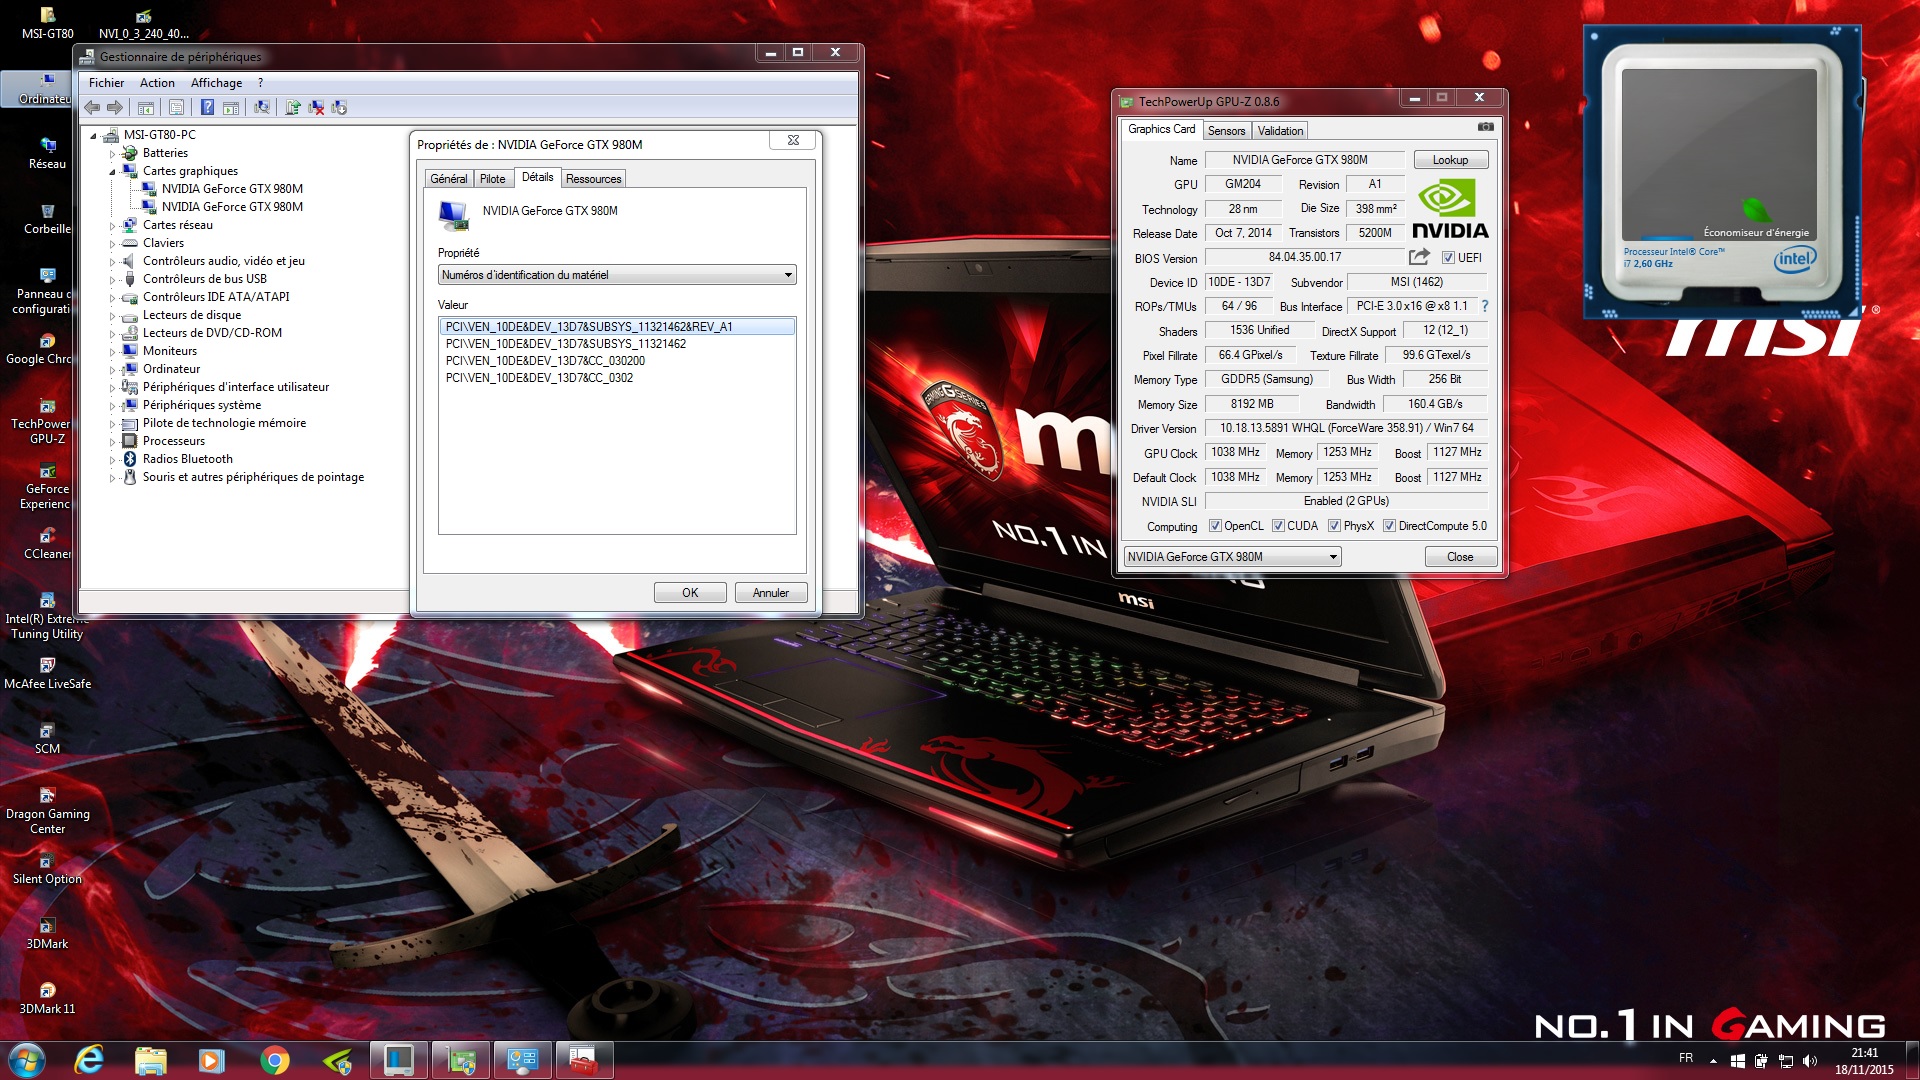Click the GPU-Z Driver Version field
The width and height of the screenshot is (1920, 1080).
1346,428
